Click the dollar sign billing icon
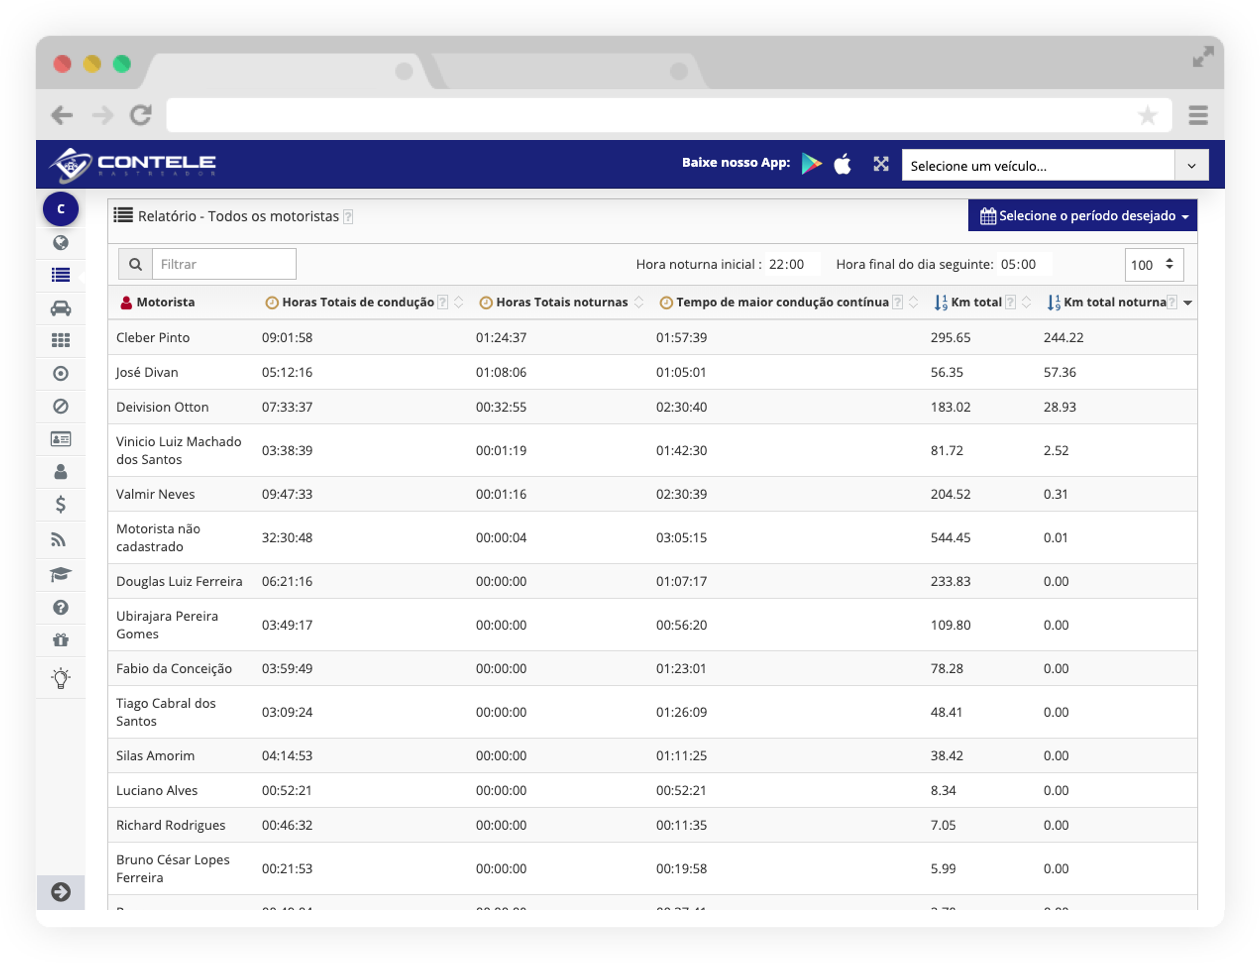The image size is (1260, 963). pos(61,505)
